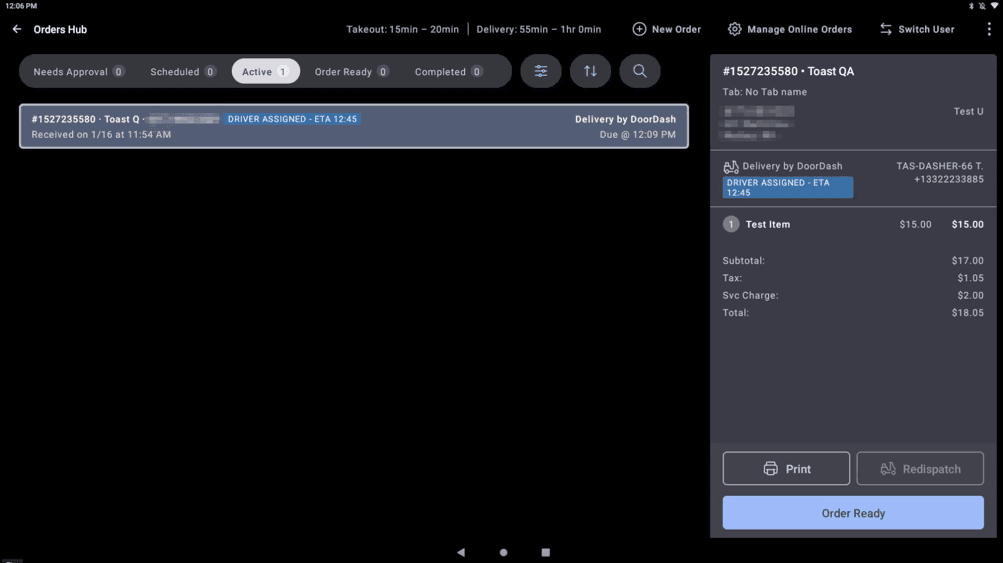Click the TAS-DASHER-66 T. driver name
The height and width of the screenshot is (563, 1003).
click(x=940, y=166)
